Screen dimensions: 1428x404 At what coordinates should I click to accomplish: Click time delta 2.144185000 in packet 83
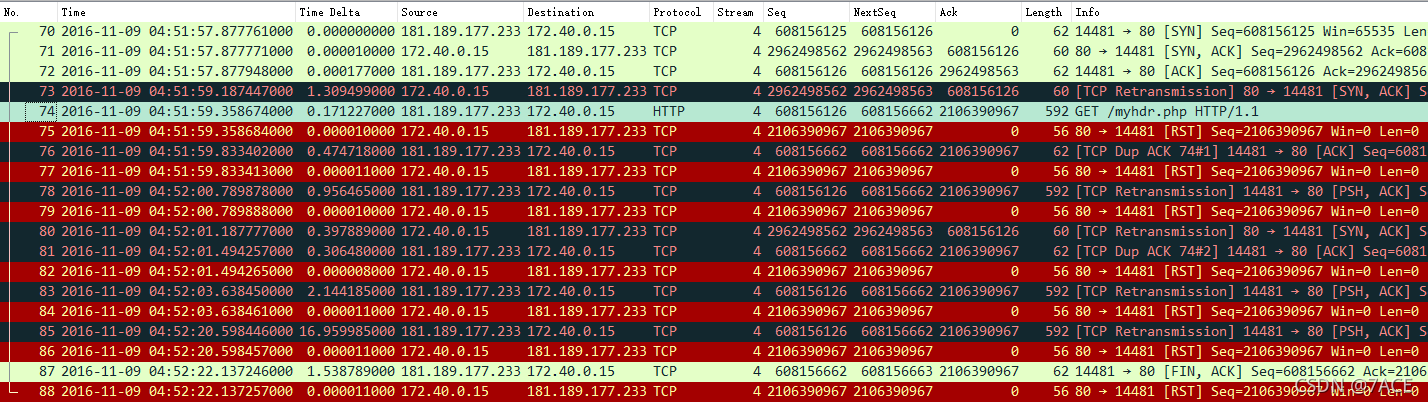(x=350, y=291)
